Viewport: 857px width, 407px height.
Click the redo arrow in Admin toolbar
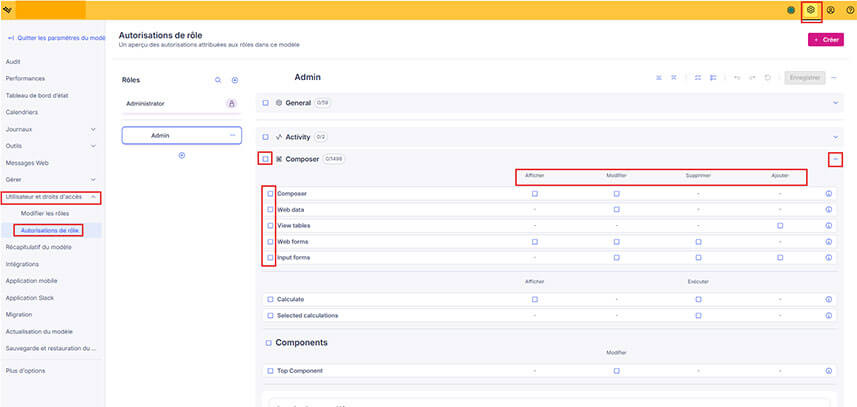coord(752,78)
